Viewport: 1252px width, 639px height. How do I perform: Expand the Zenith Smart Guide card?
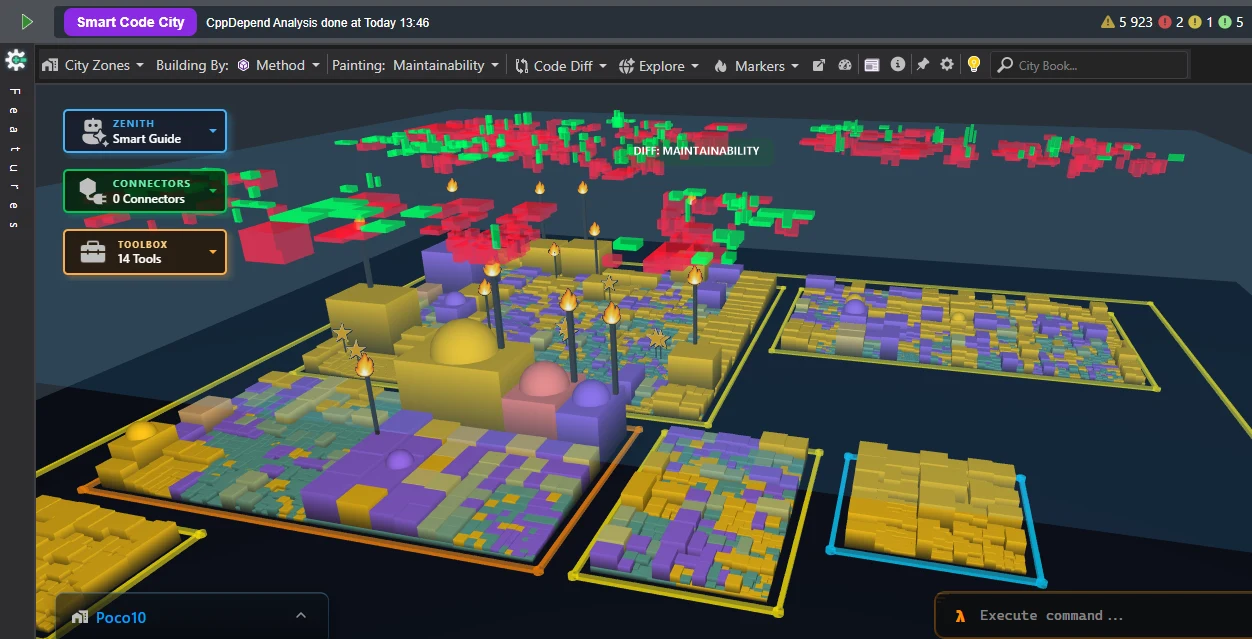145,131
